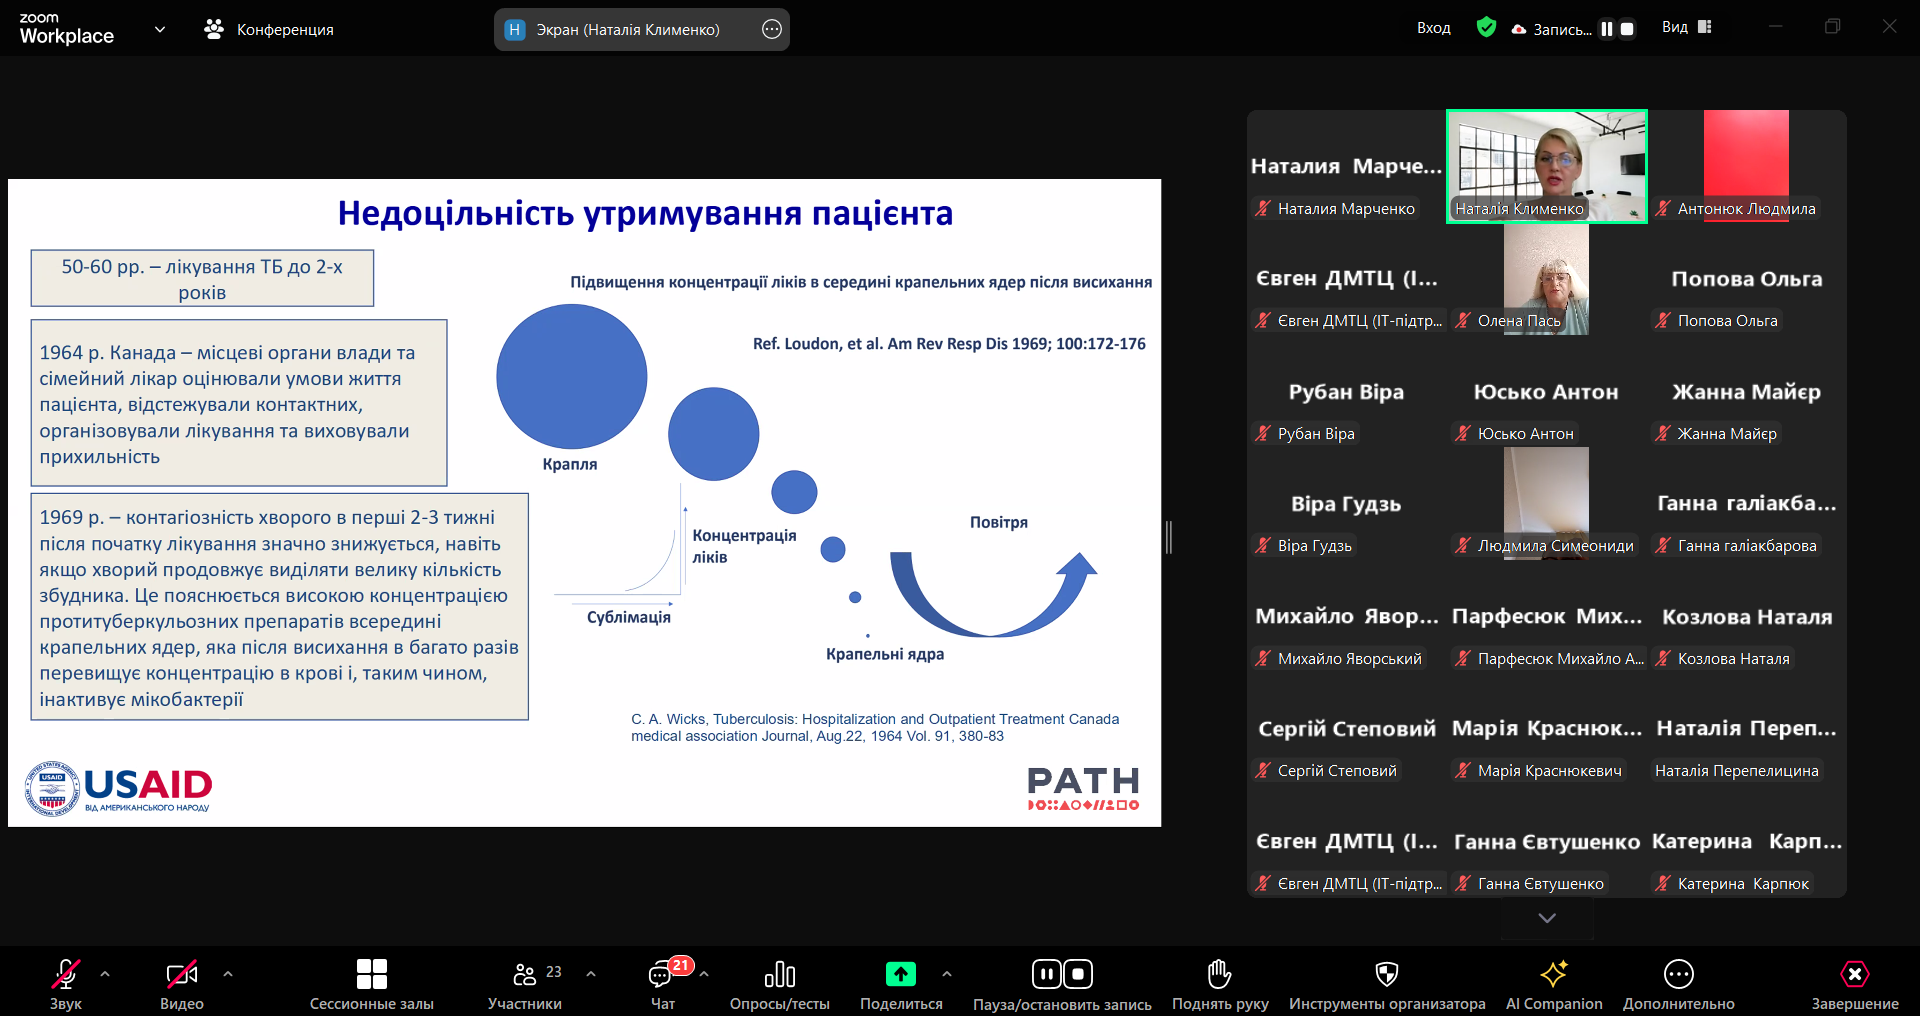Open the Вид view menu
Image resolution: width=1920 pixels, height=1016 pixels.
point(1686,28)
